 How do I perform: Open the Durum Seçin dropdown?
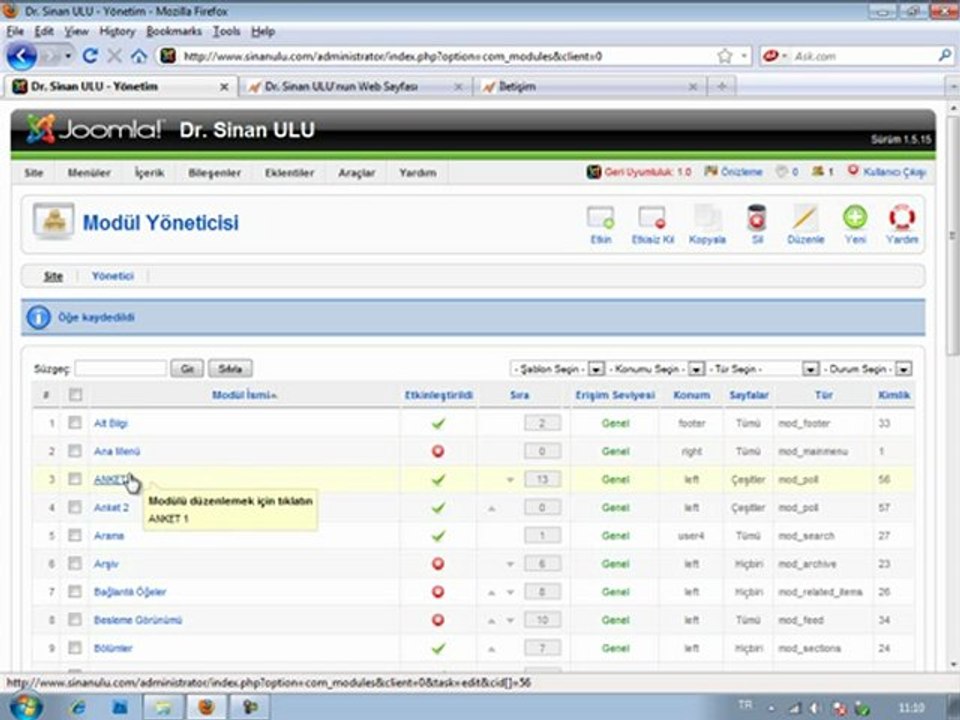[x=866, y=369]
